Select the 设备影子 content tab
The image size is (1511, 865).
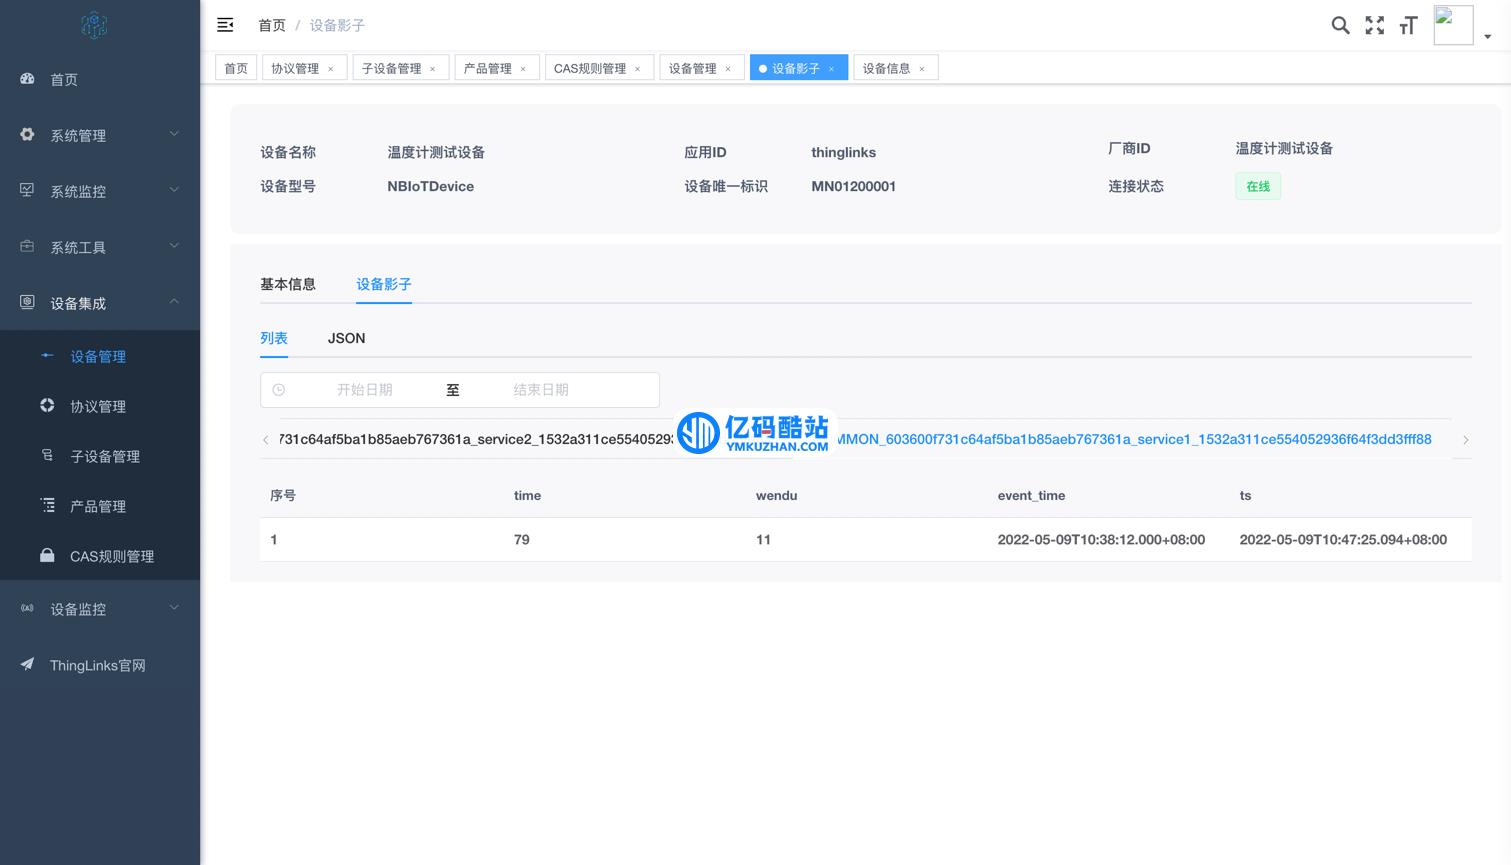click(384, 284)
